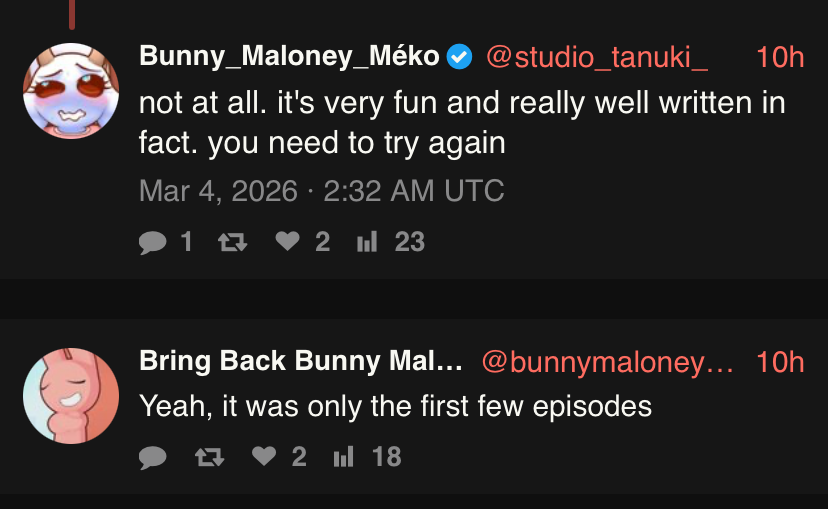The height and width of the screenshot is (509, 828).
Task: Visit the @bunnymaloney… handle link
Action: 607,362
